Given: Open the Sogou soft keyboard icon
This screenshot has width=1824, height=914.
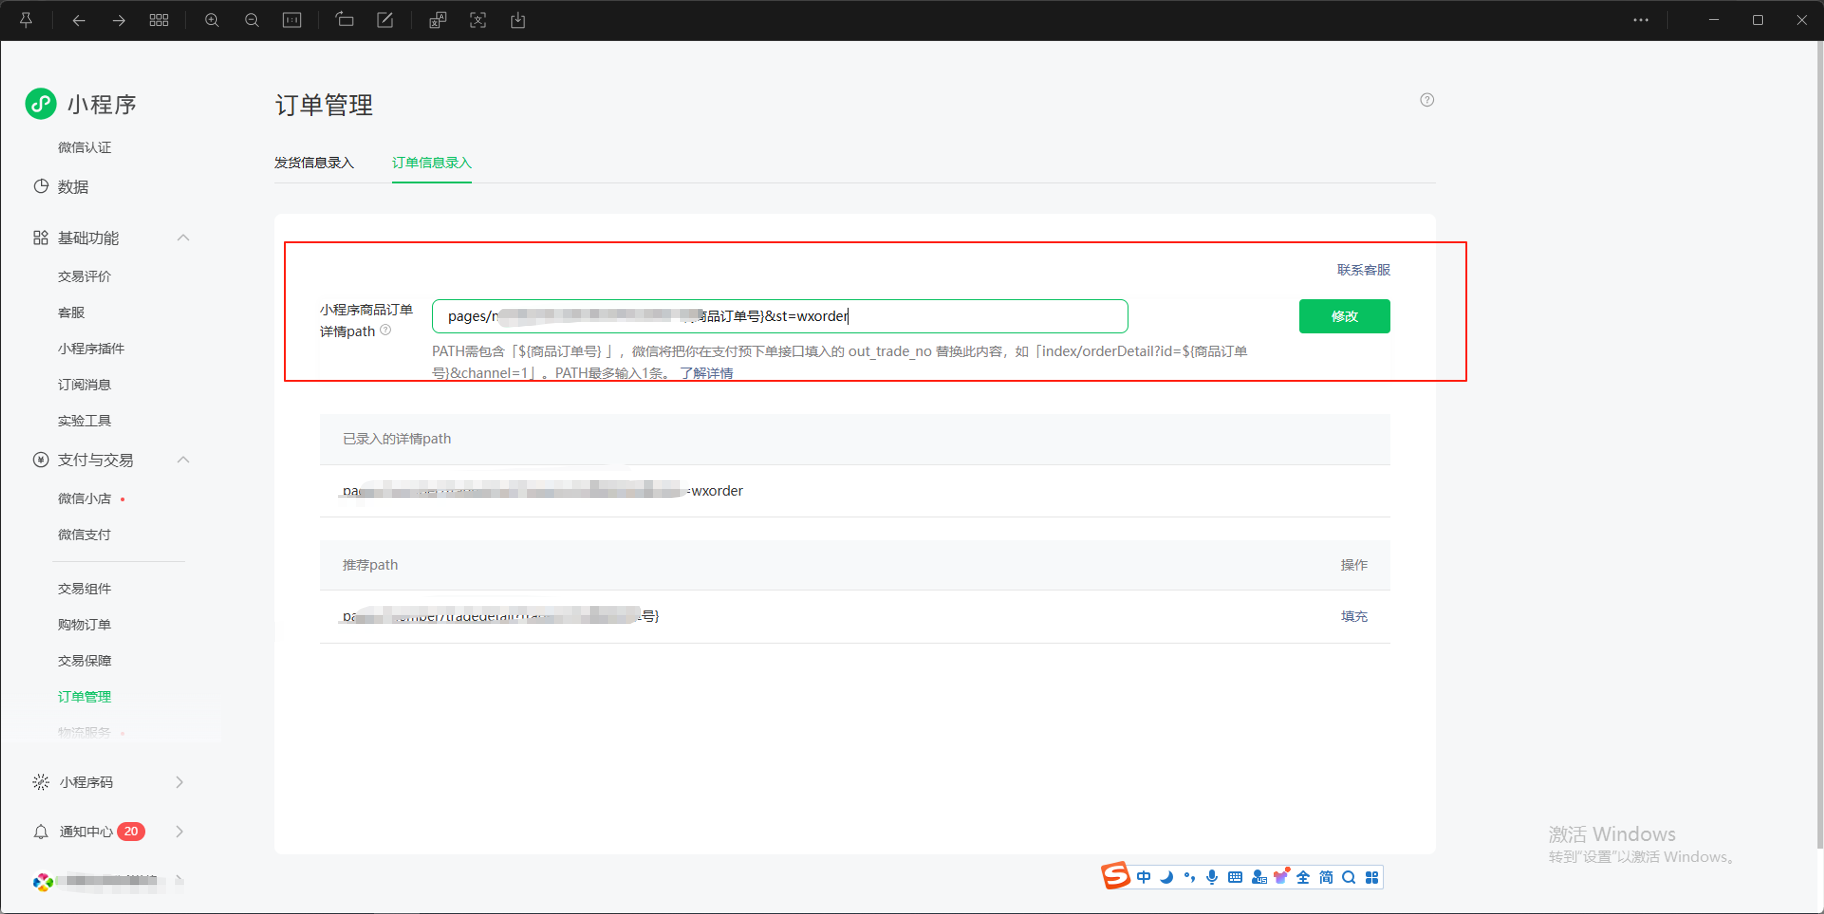Looking at the screenshot, I should 1235,877.
